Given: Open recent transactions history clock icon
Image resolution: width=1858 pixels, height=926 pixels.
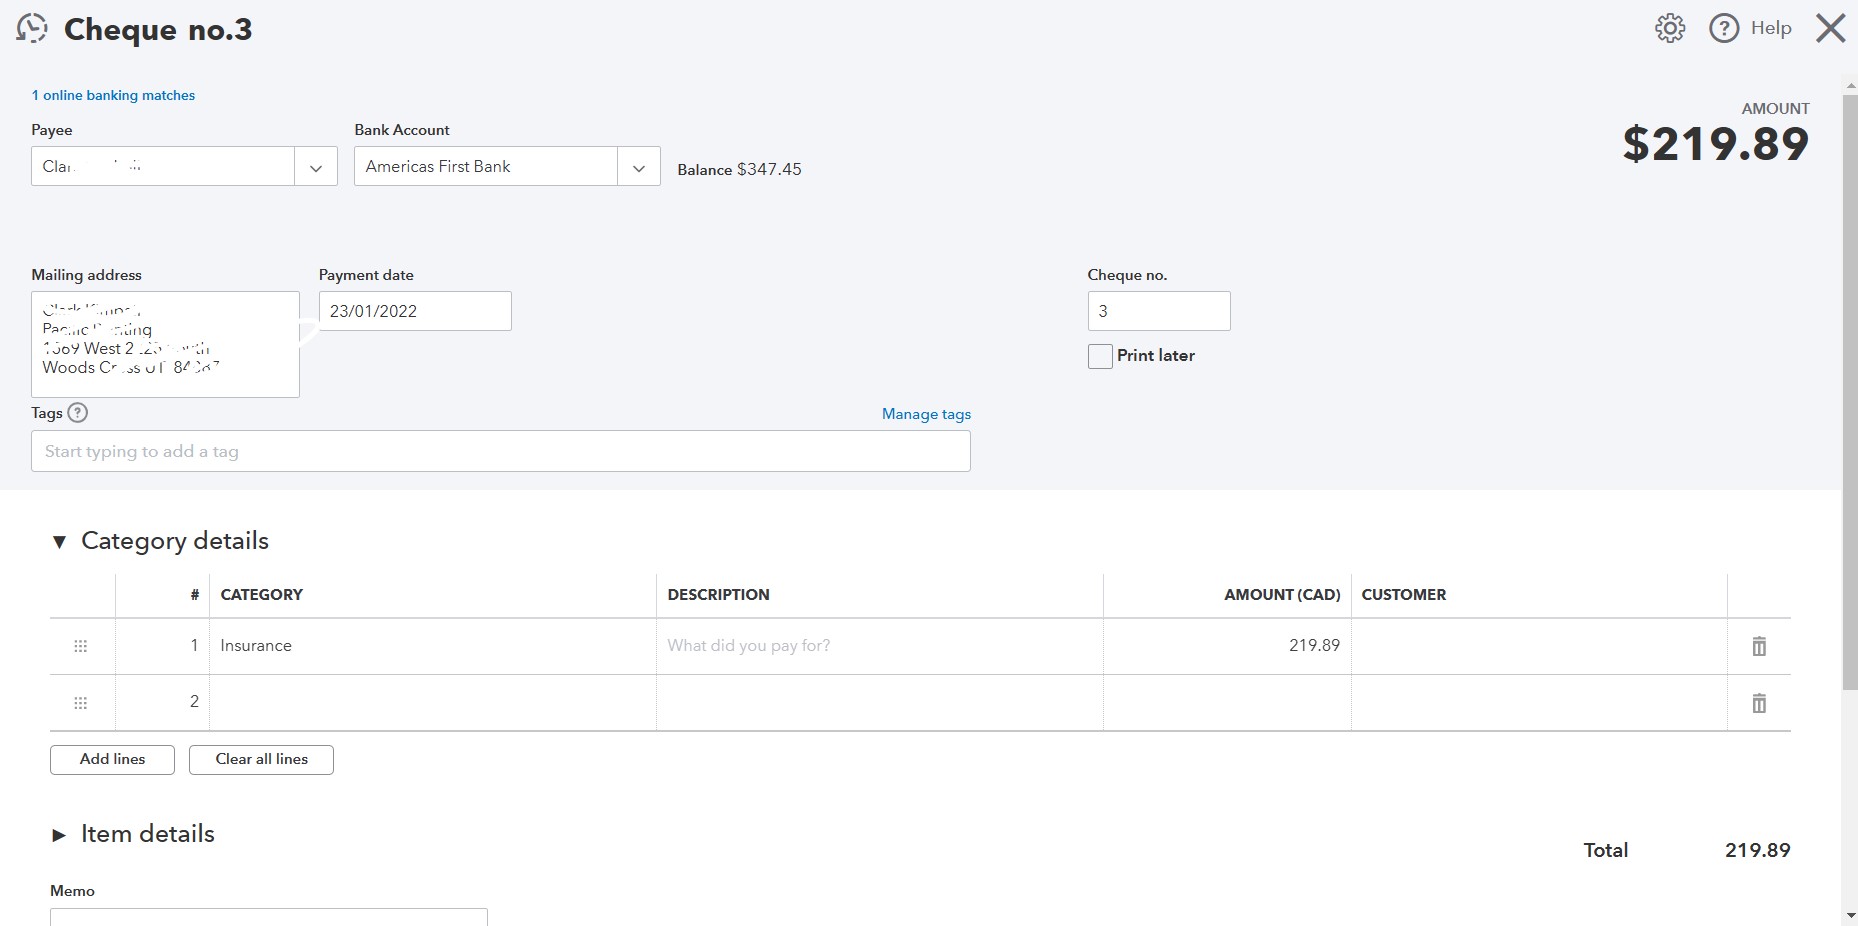Looking at the screenshot, I should click(32, 28).
